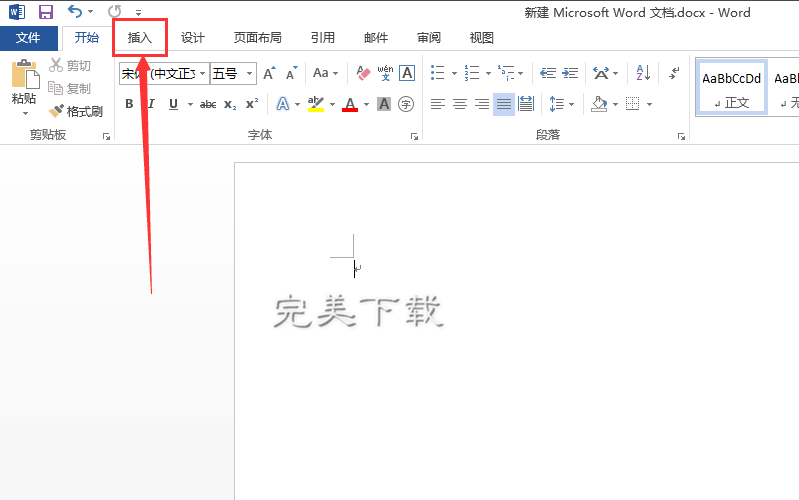The width and height of the screenshot is (799, 500).
Task: Justify the text alignment
Action: point(503,104)
